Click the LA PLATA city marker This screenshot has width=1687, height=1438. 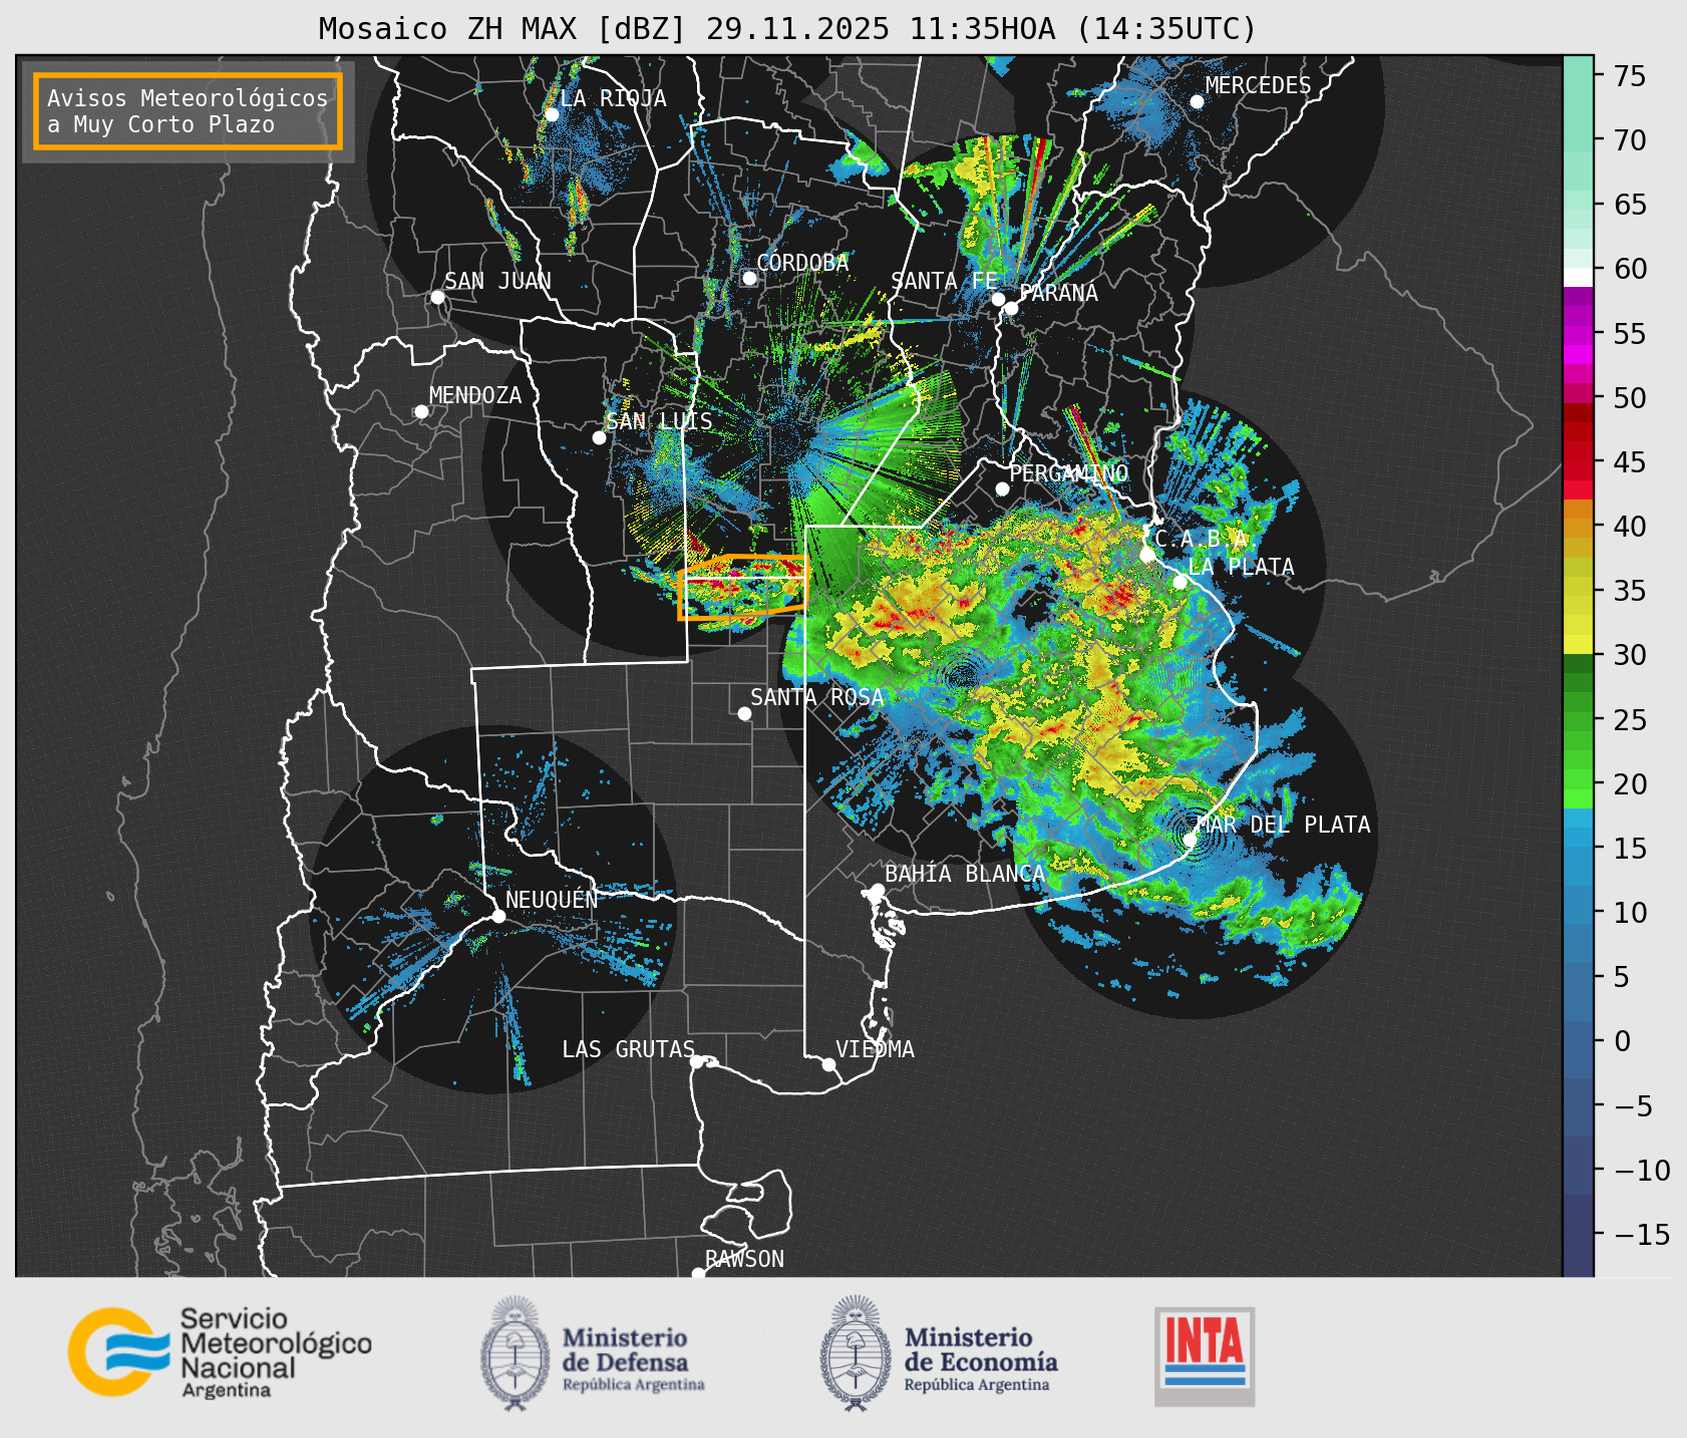click(1180, 582)
